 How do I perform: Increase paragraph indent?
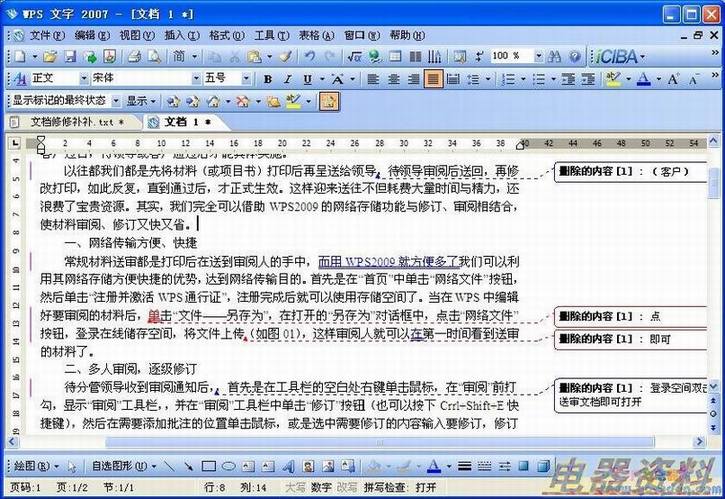coord(588,80)
